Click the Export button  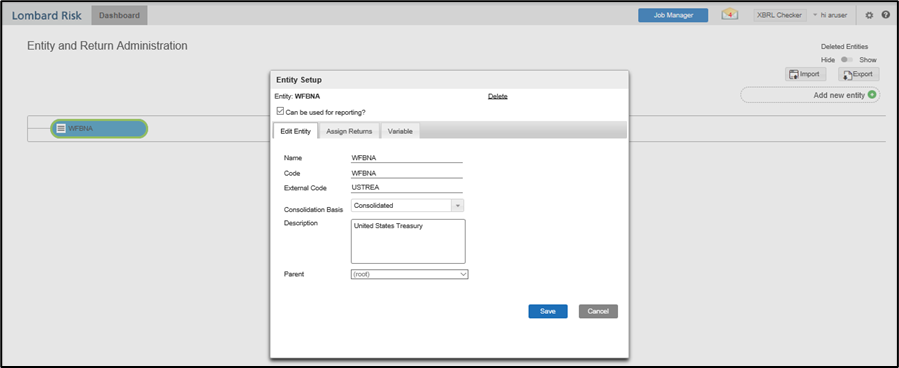[858, 74]
